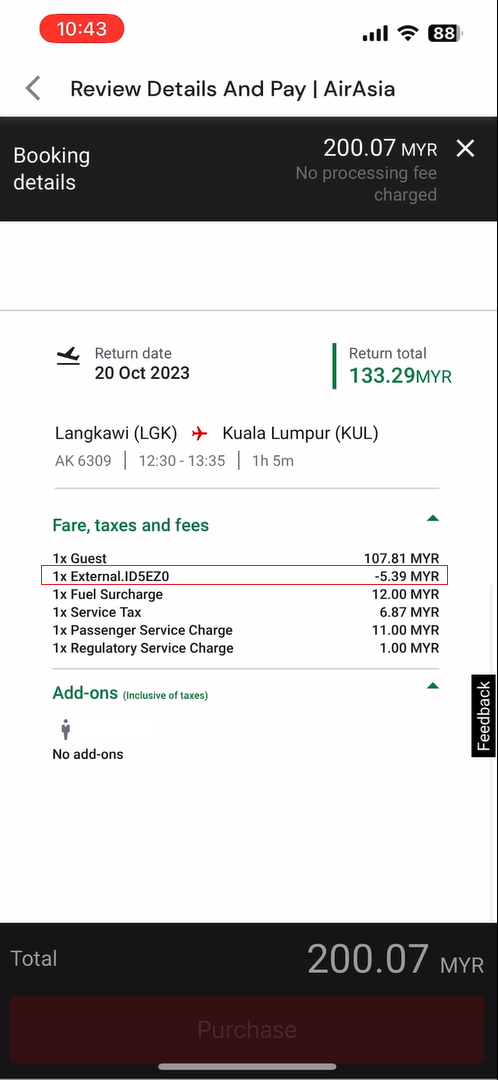Viewport: 498px width, 1080px height.
Task: Tap the red airplane route icon
Action: click(x=200, y=433)
